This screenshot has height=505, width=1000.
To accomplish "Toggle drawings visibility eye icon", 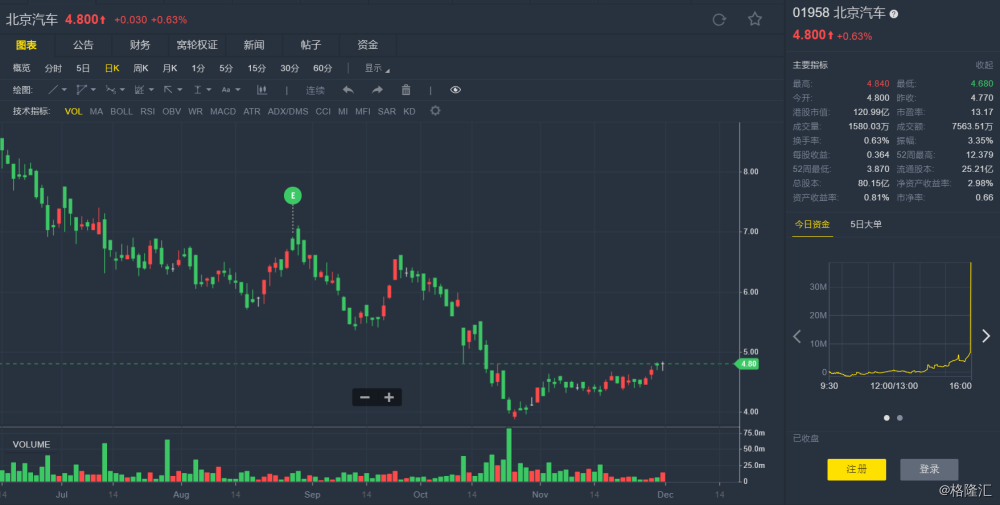I will point(455,90).
